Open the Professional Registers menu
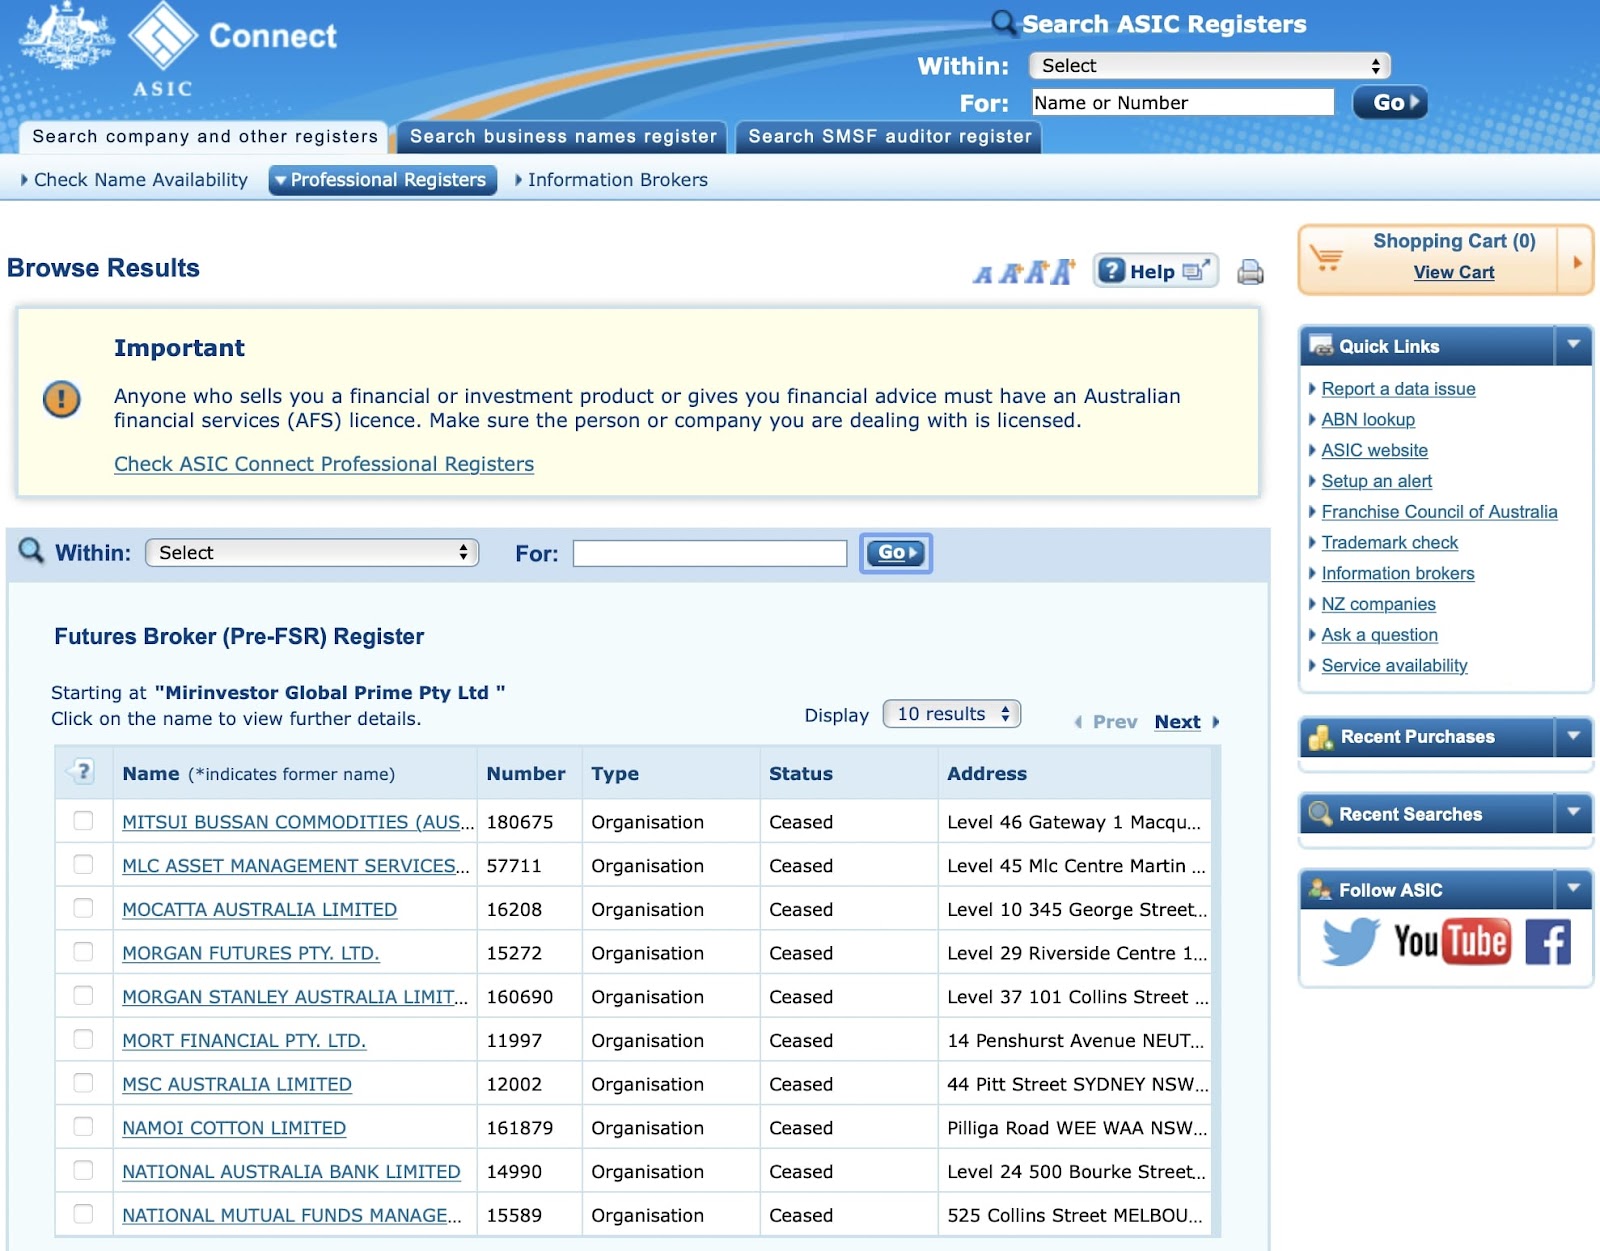1600x1251 pixels. [383, 180]
